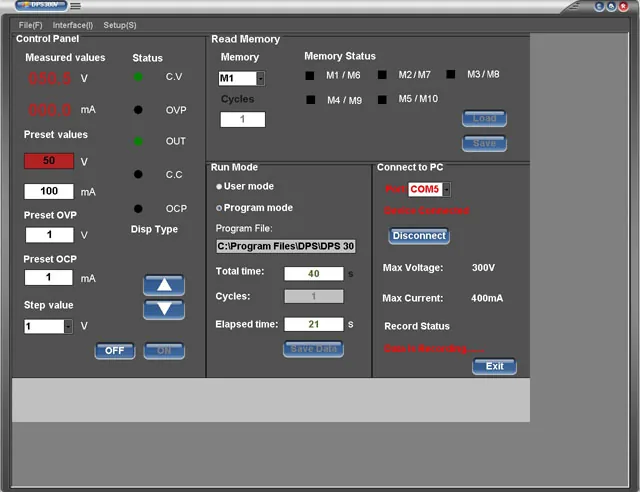The width and height of the screenshot is (640, 492).
Task: Click the M3 / M8 memory status square
Action: 451,74
